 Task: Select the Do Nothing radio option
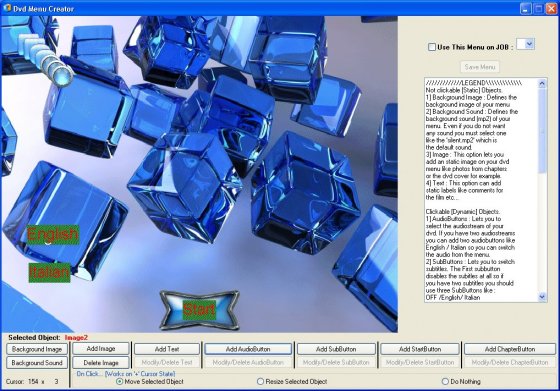[445, 381]
